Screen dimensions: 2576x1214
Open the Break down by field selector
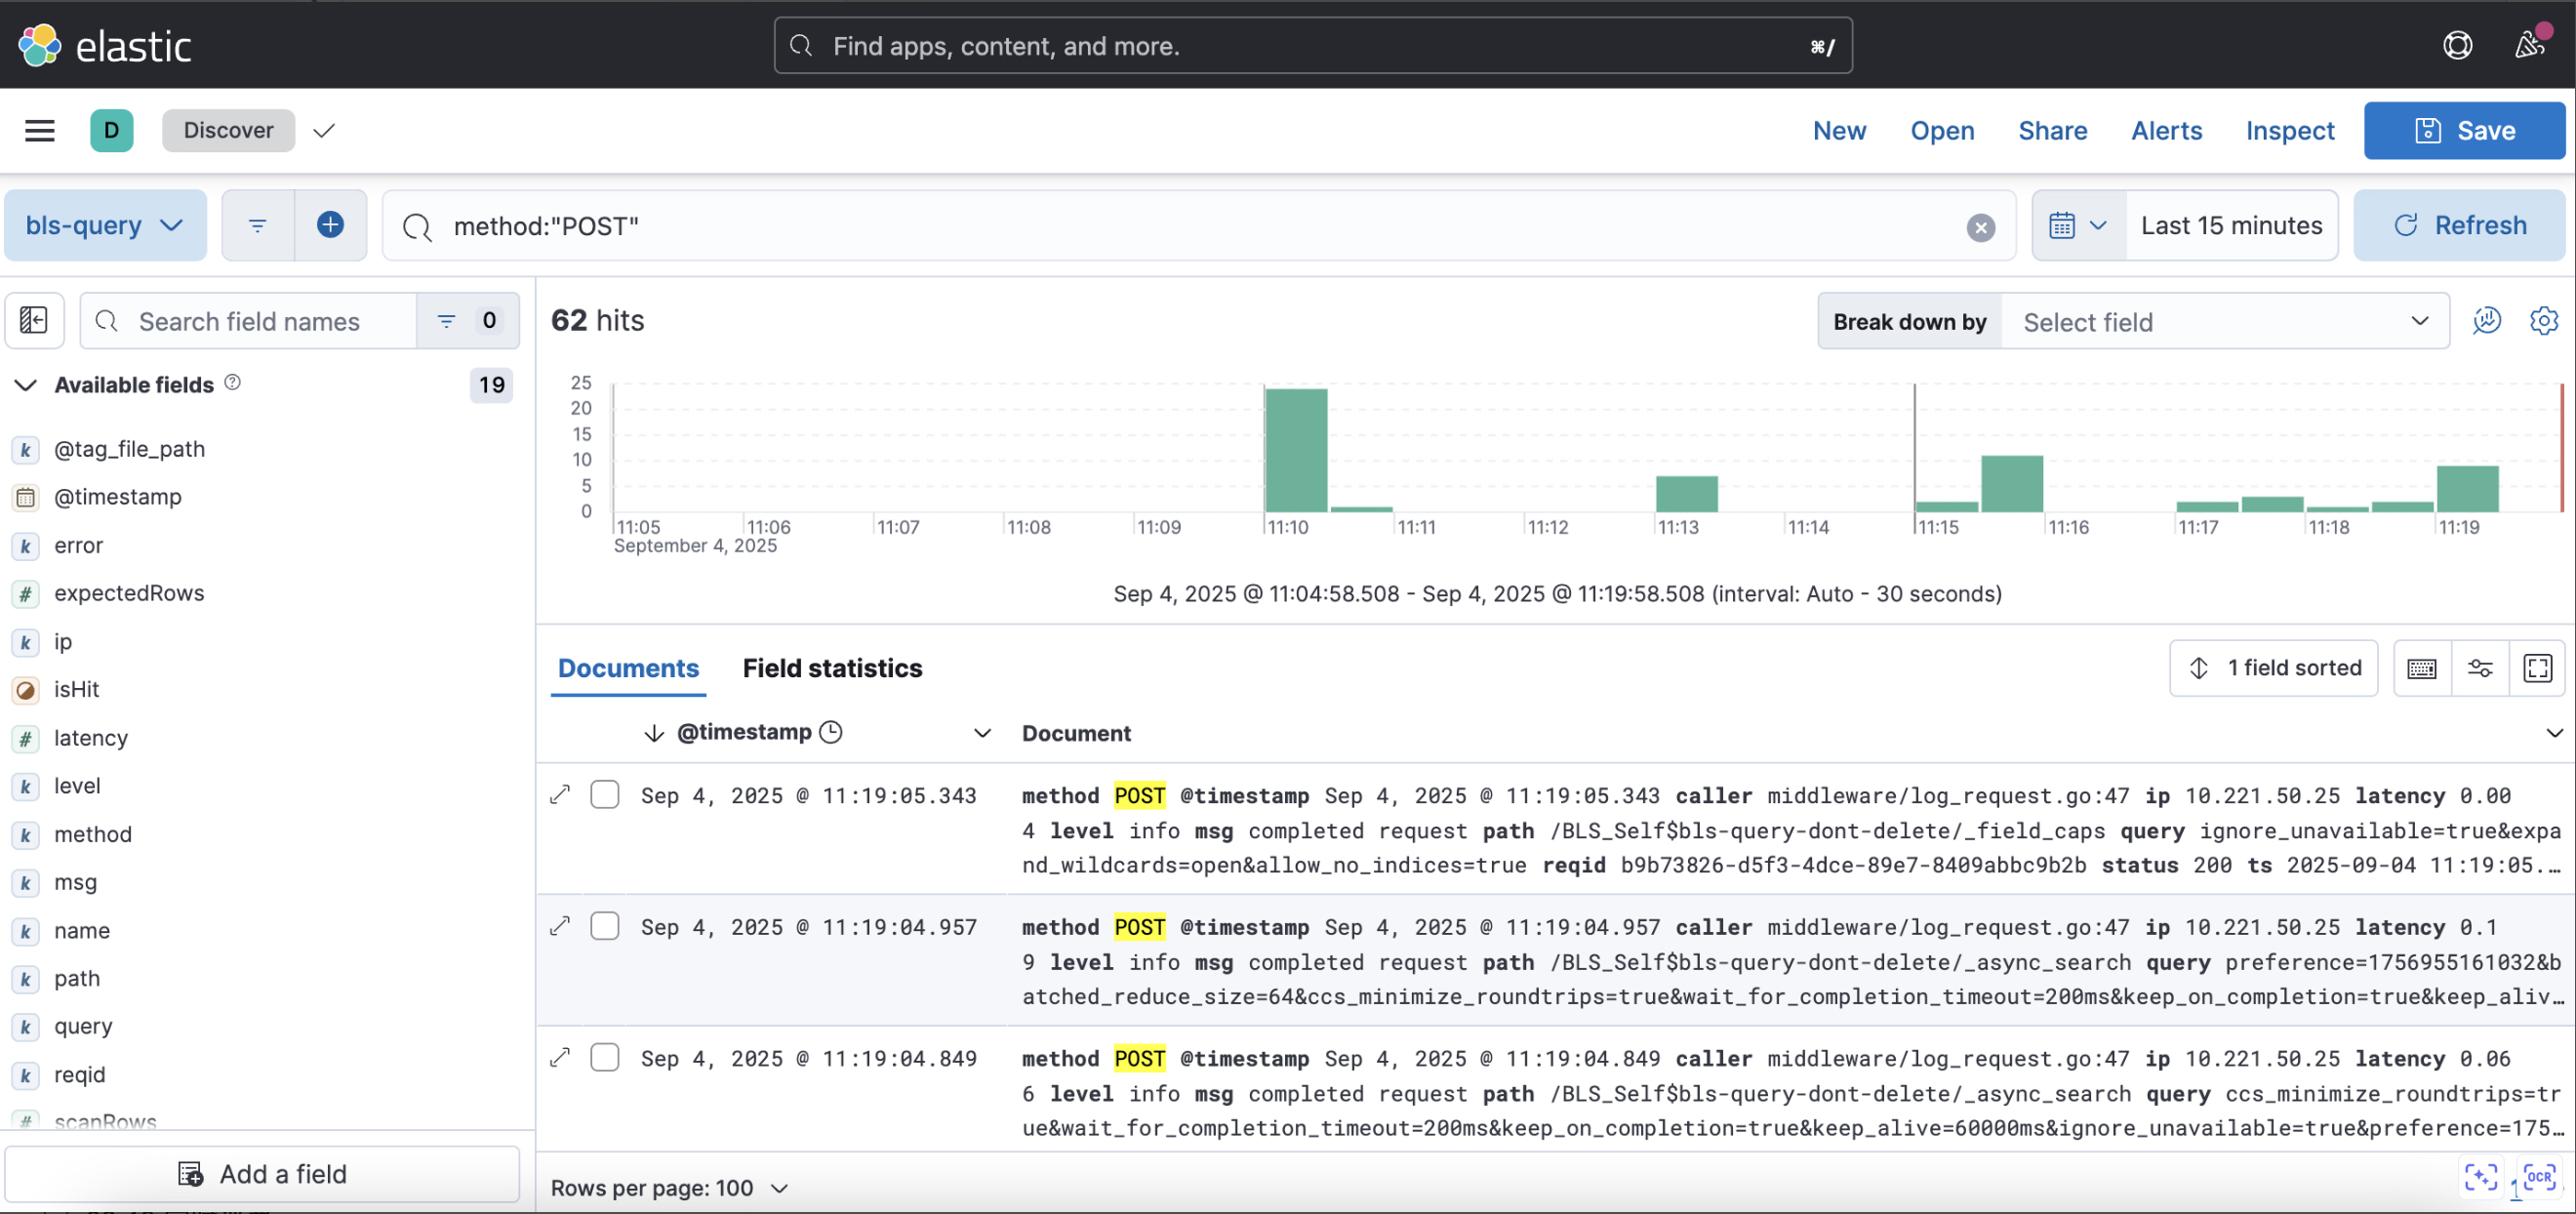point(2225,321)
